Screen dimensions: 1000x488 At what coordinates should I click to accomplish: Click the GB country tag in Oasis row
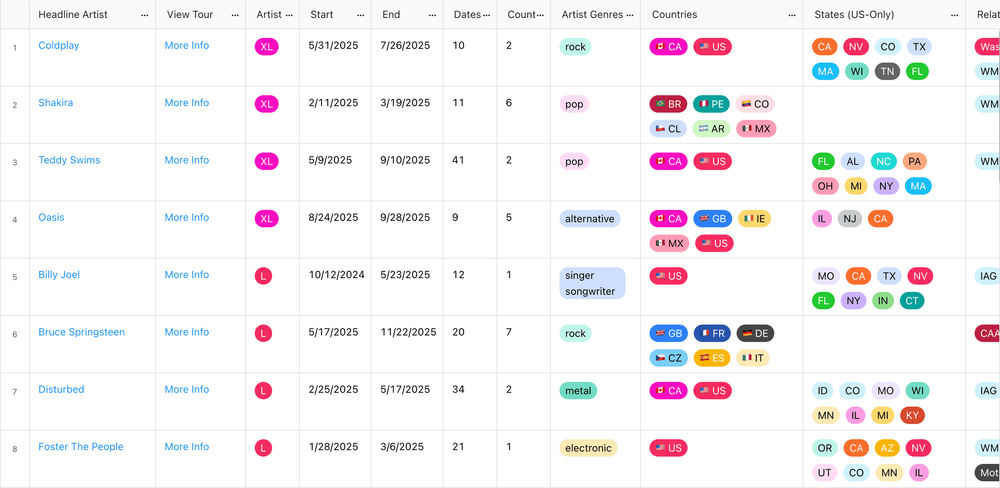713,219
